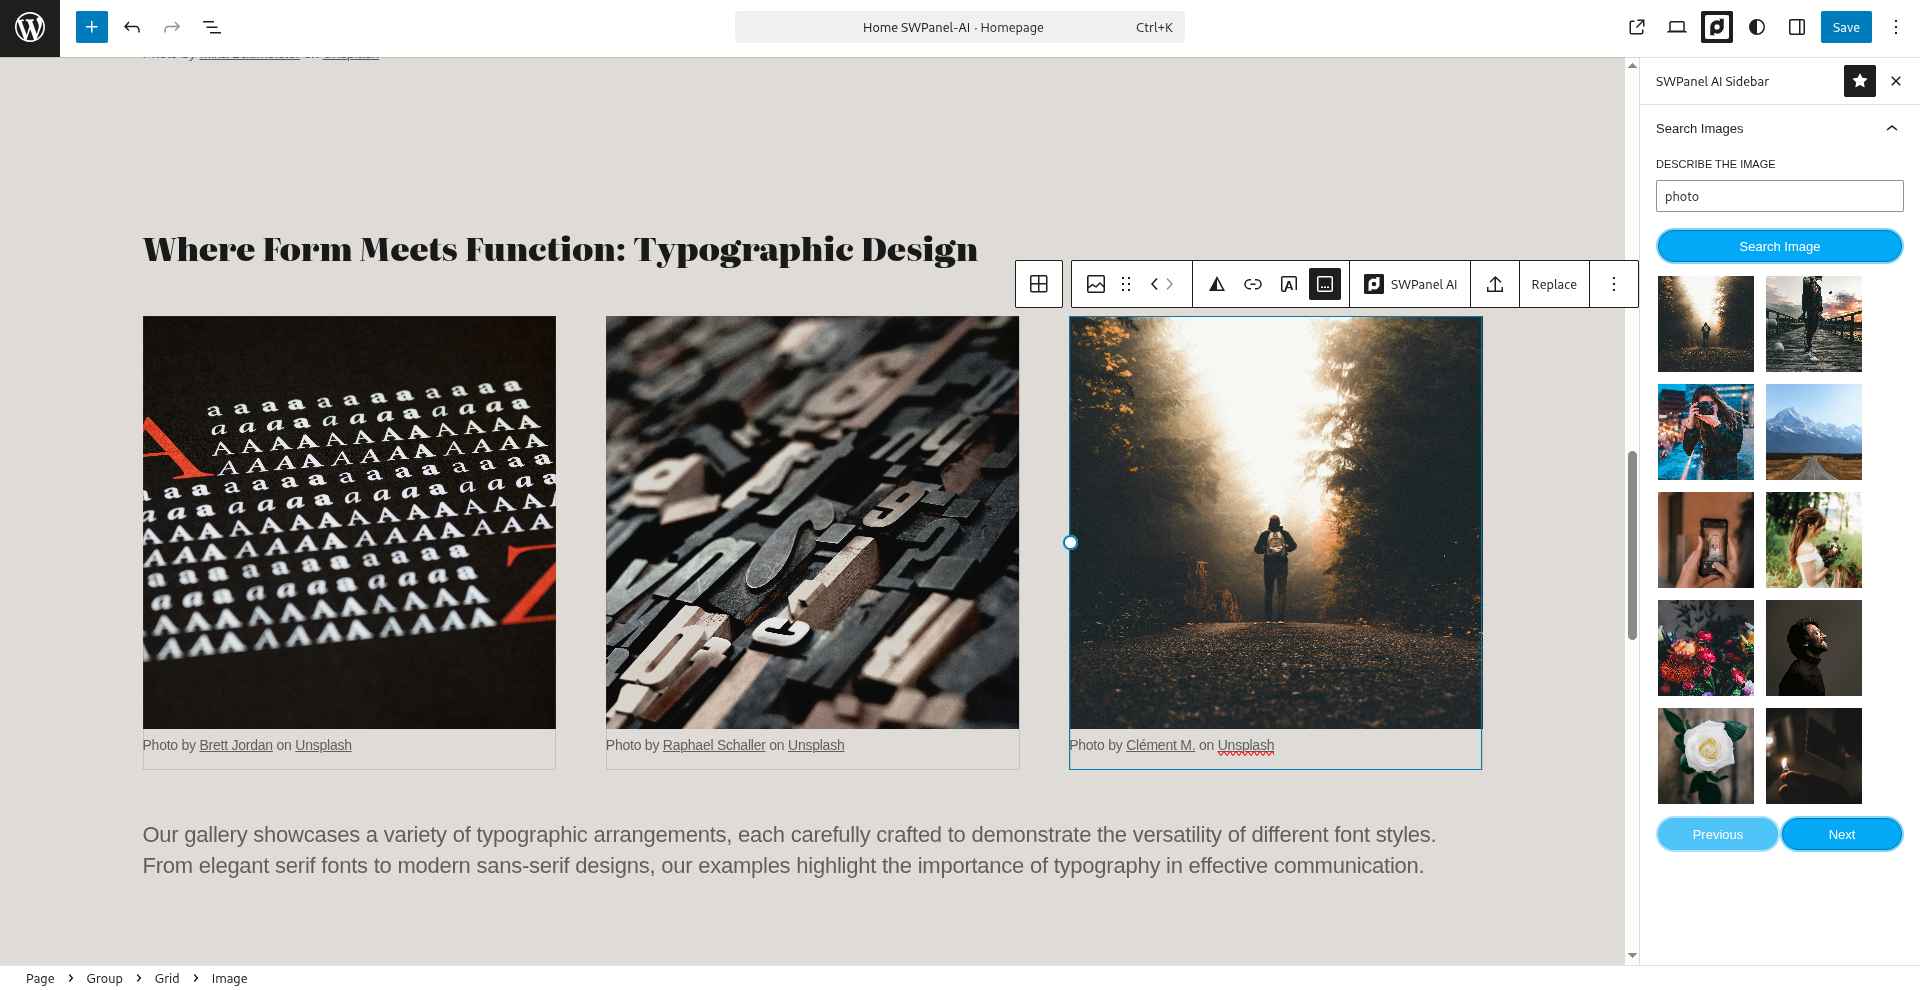This screenshot has height=990, width=1920.
Task: Select Page in the bottom breadcrumb
Action: tap(40, 978)
